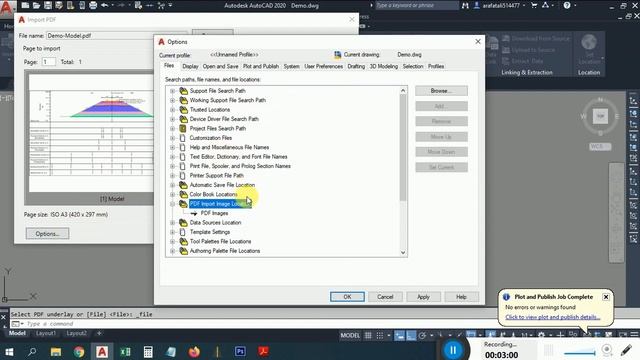Screen dimensions: 640x360
Task: Expand Device Driver File Search Path node
Action: coord(172,119)
